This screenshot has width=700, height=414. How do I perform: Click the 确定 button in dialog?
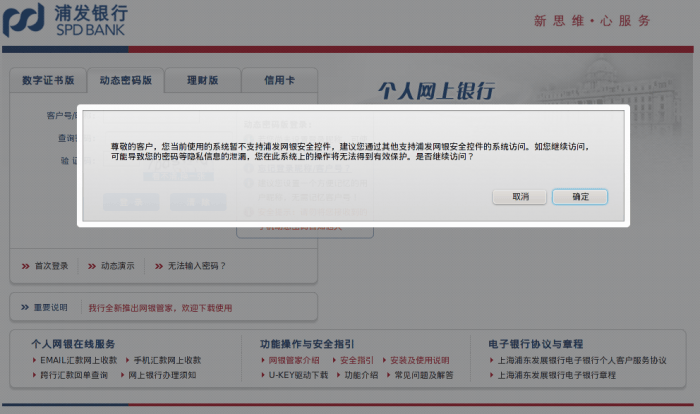click(580, 197)
